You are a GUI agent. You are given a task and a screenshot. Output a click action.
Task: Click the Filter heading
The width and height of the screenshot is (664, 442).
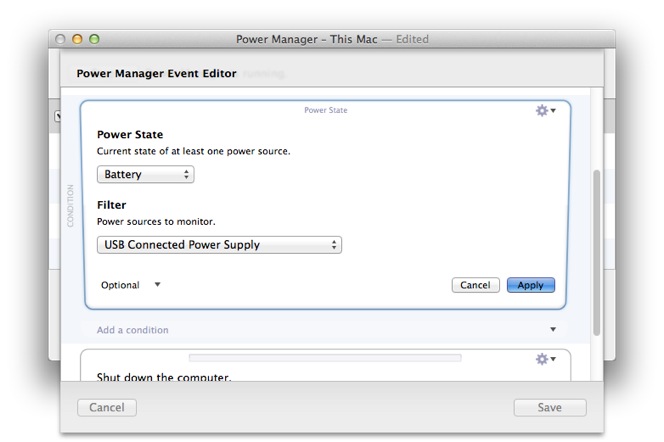(111, 205)
